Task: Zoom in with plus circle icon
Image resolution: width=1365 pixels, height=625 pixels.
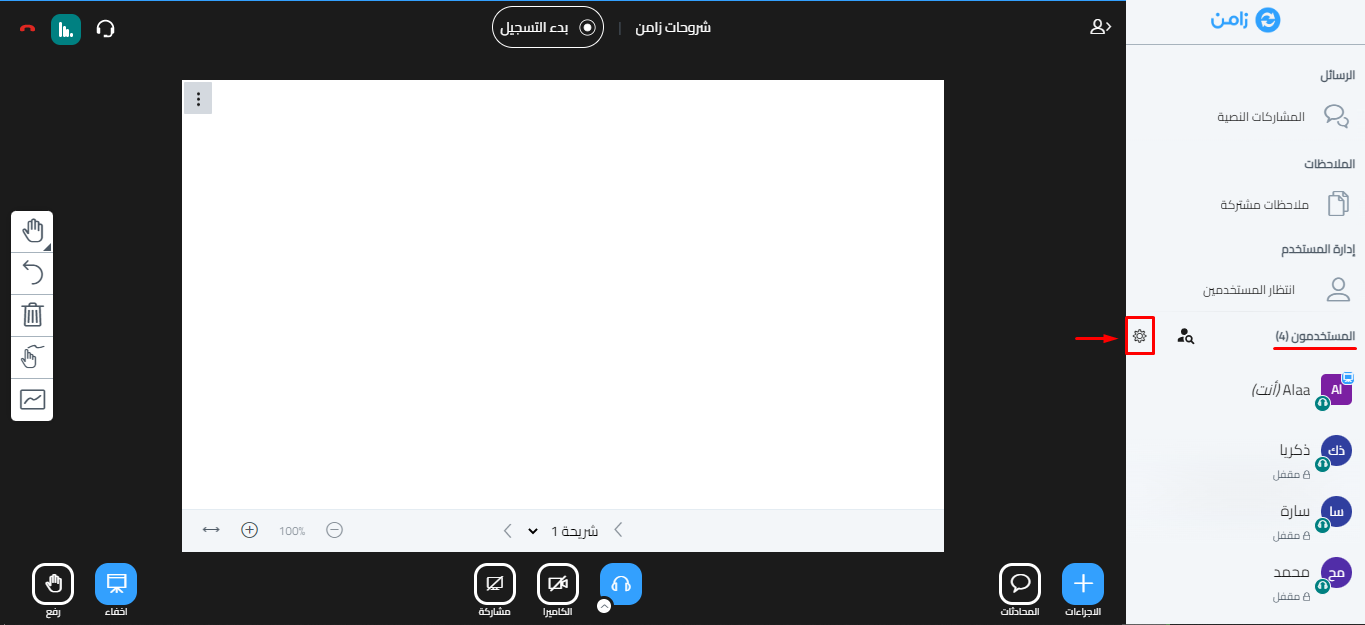Action: point(250,530)
